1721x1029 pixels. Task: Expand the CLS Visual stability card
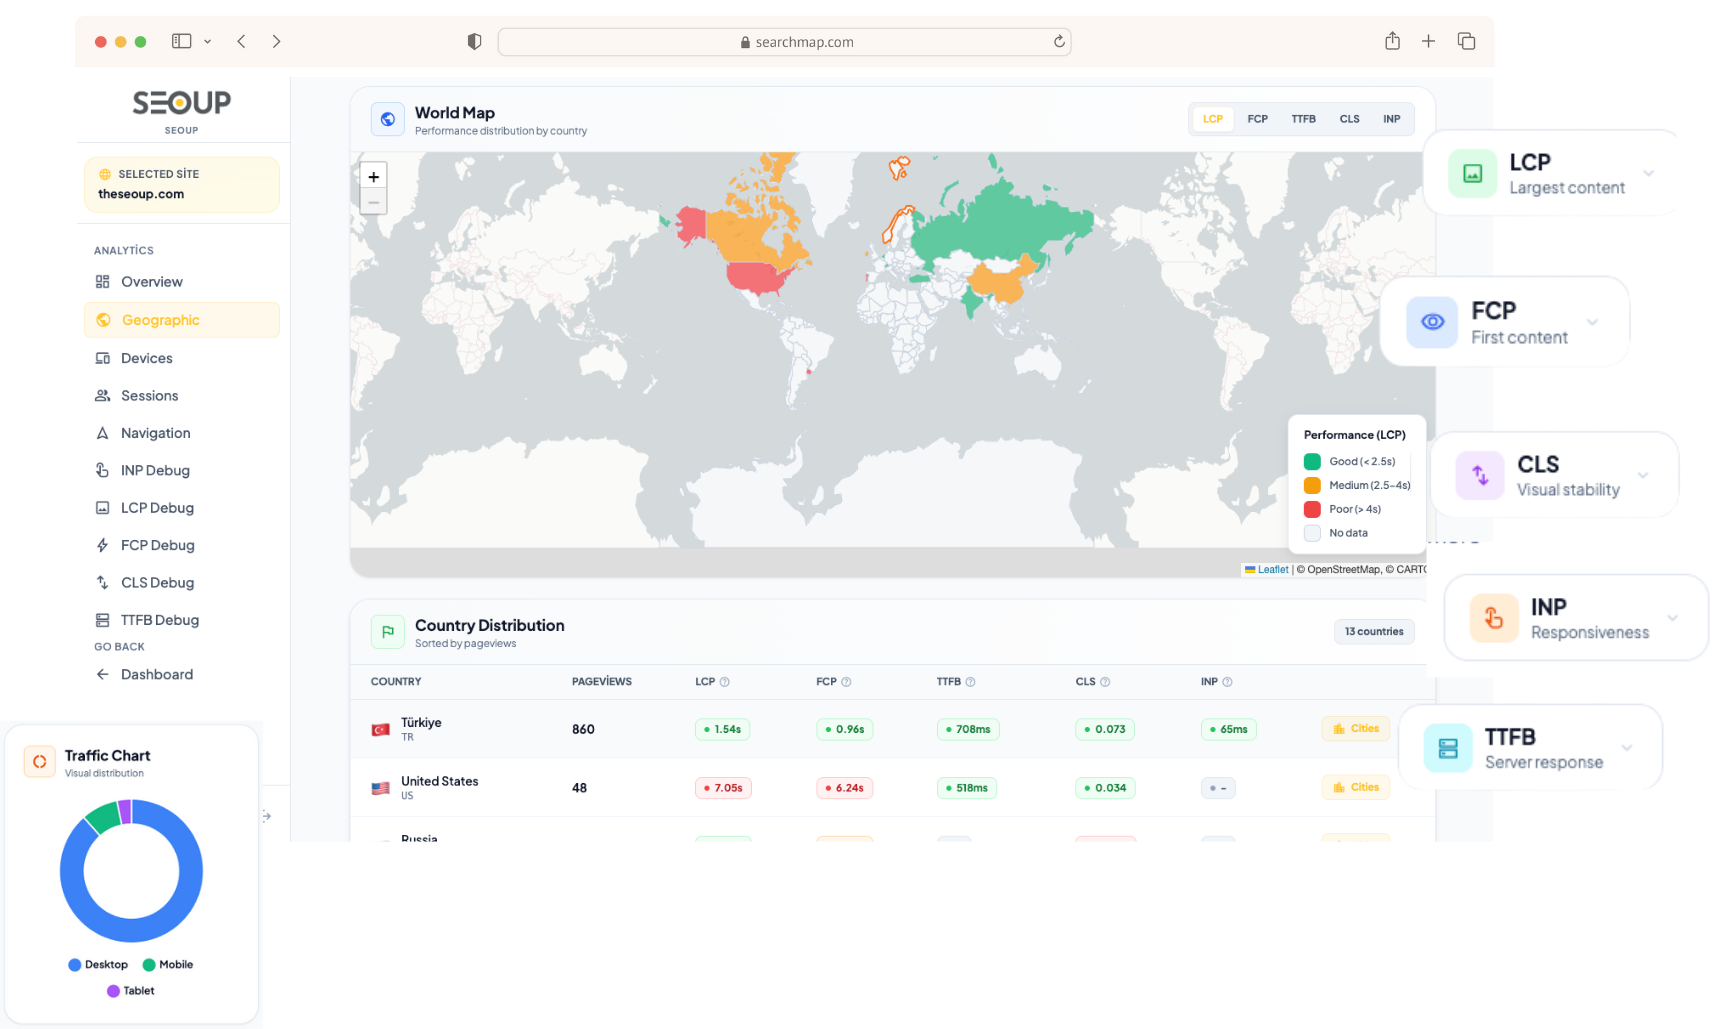tap(1642, 475)
